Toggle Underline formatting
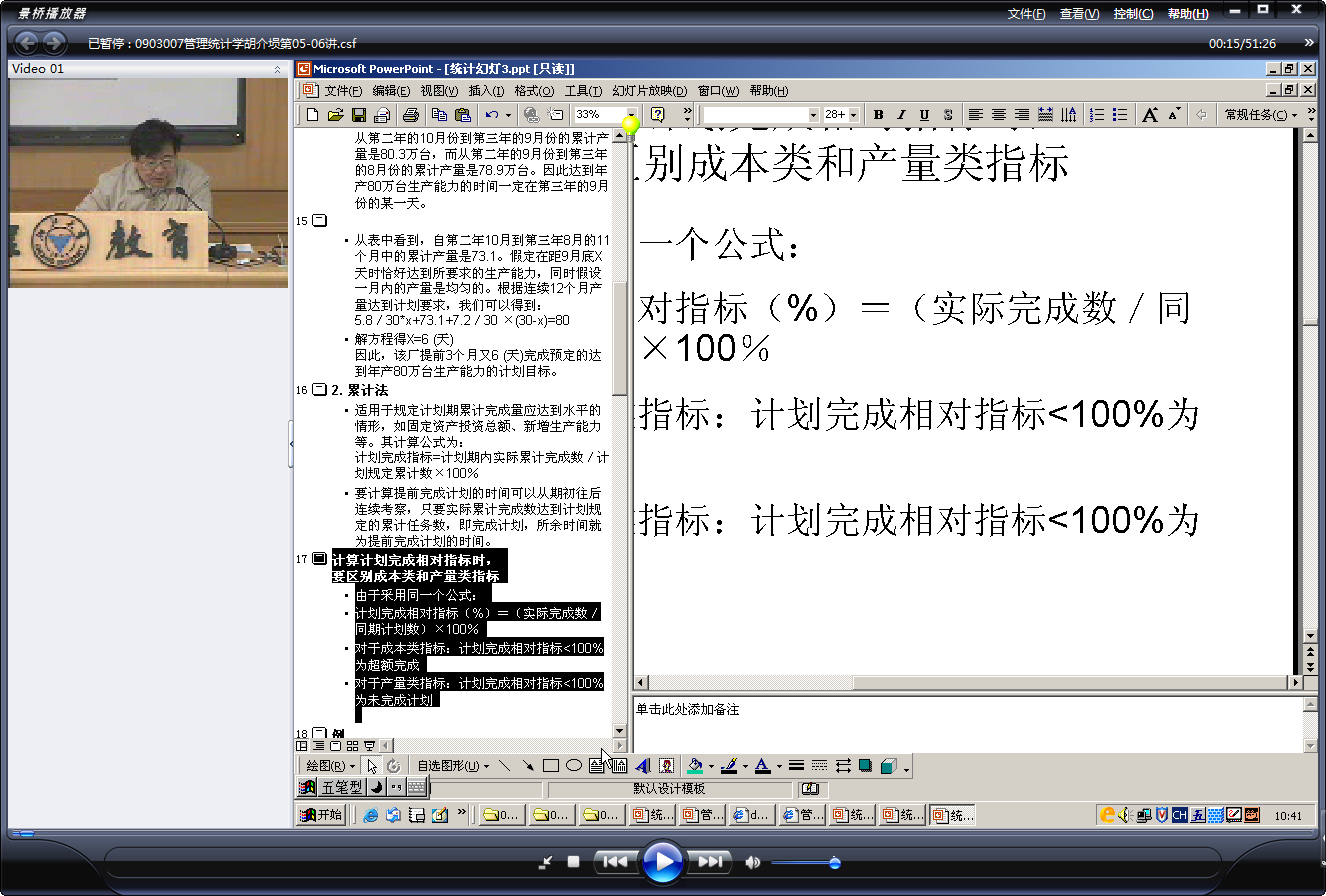 [924, 115]
